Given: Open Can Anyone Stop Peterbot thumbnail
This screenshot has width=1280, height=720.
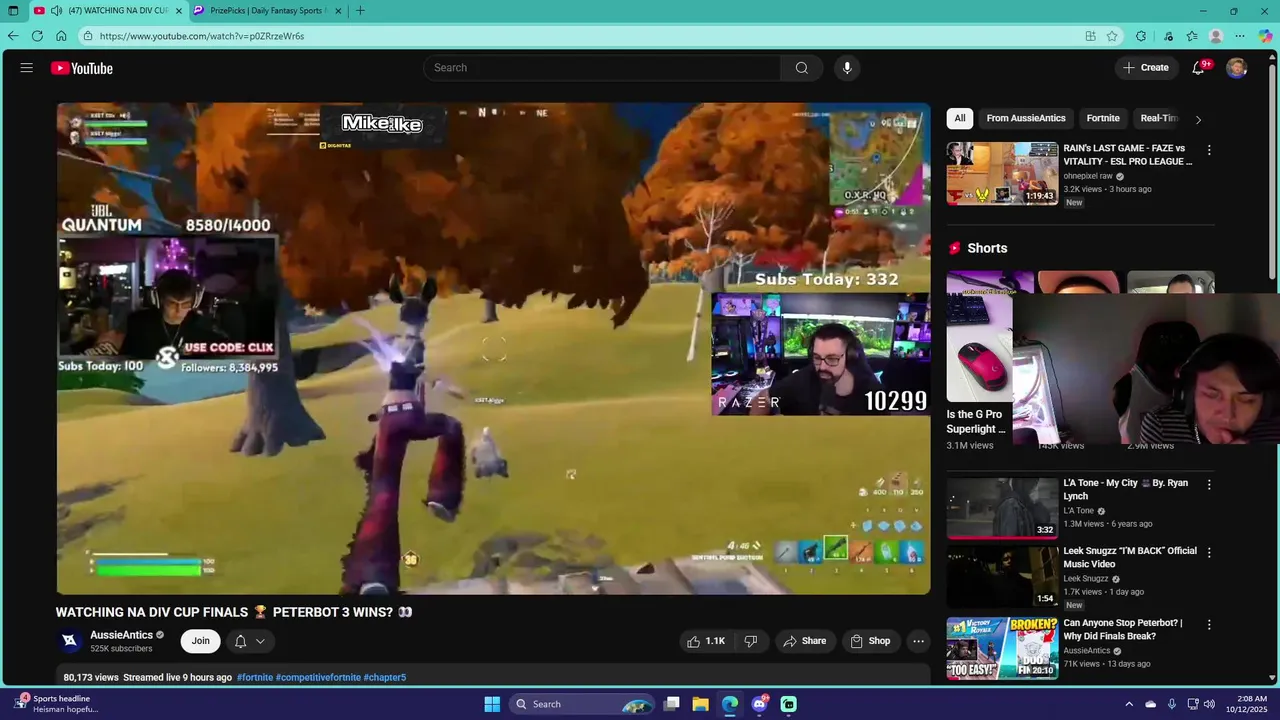Looking at the screenshot, I should point(1002,648).
